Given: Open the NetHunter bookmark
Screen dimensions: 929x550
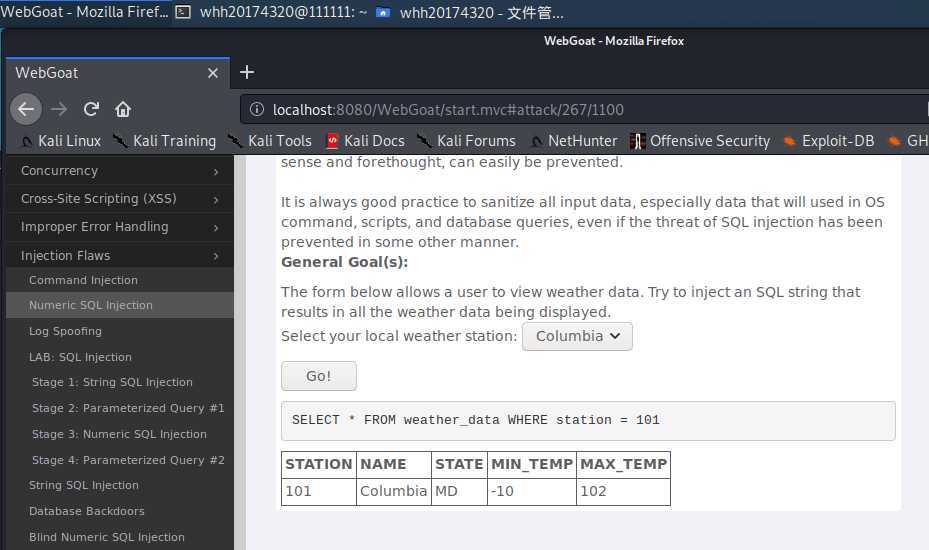Looking at the screenshot, I should coord(574,141).
